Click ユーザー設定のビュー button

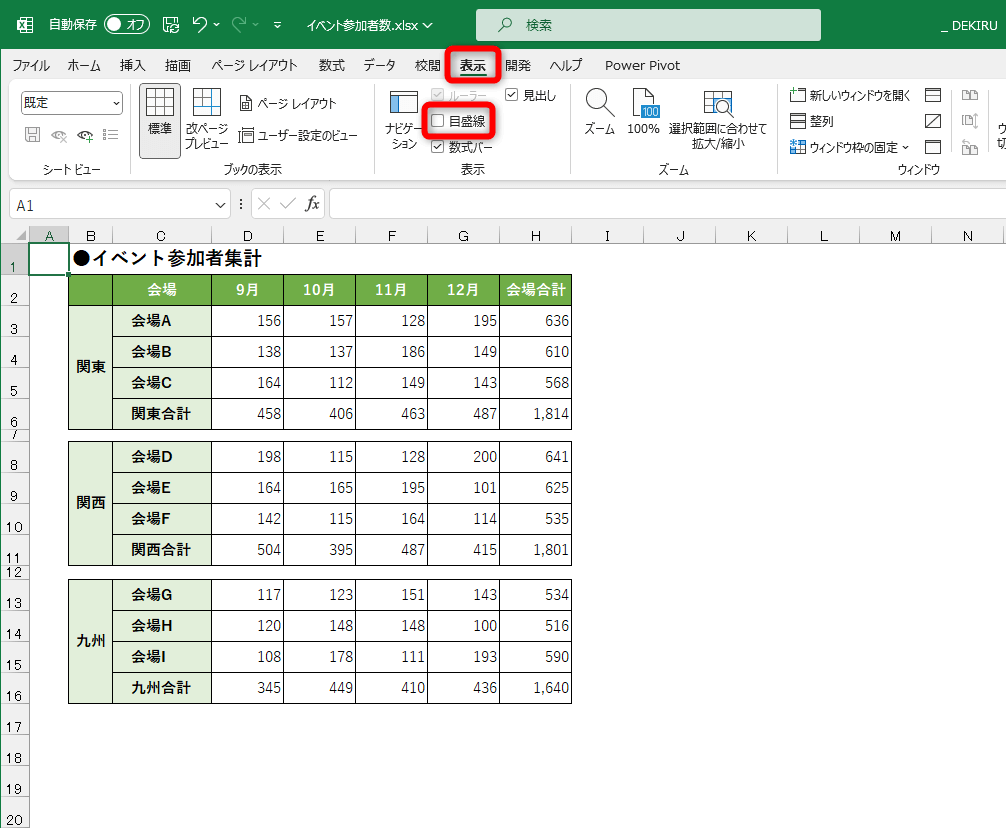click(298, 135)
